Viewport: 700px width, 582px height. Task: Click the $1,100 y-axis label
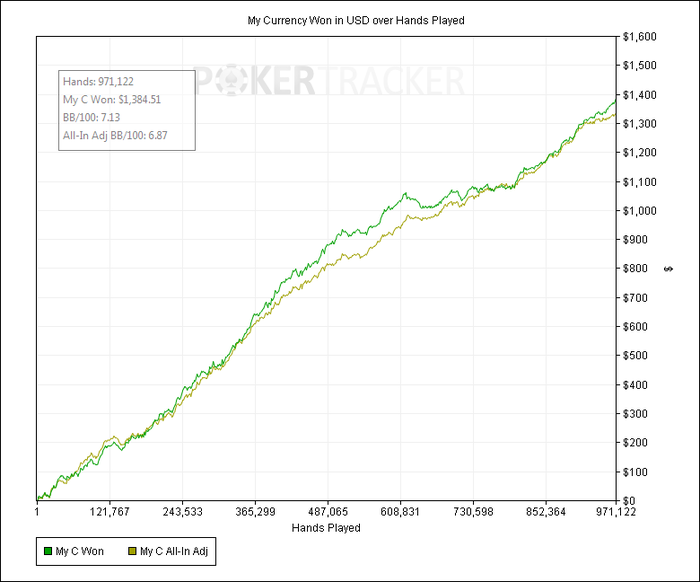tap(639, 182)
